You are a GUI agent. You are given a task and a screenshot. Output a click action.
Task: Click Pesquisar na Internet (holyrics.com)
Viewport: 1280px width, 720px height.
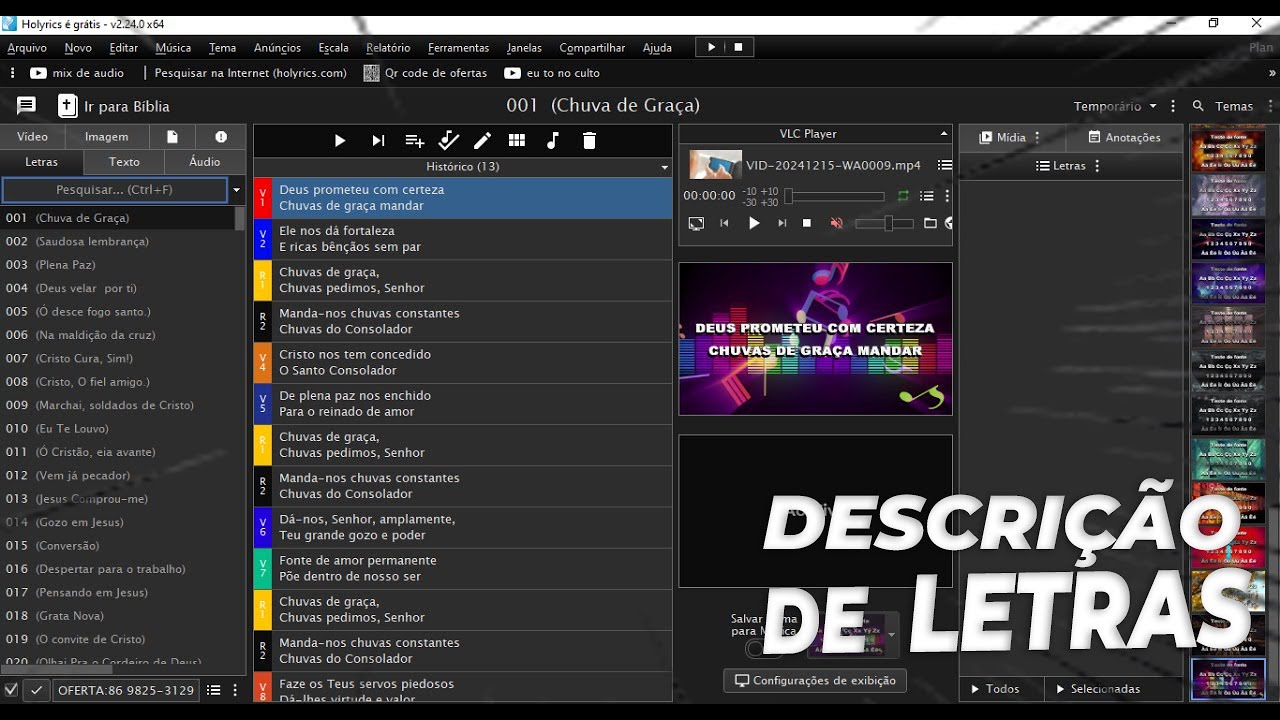click(251, 73)
